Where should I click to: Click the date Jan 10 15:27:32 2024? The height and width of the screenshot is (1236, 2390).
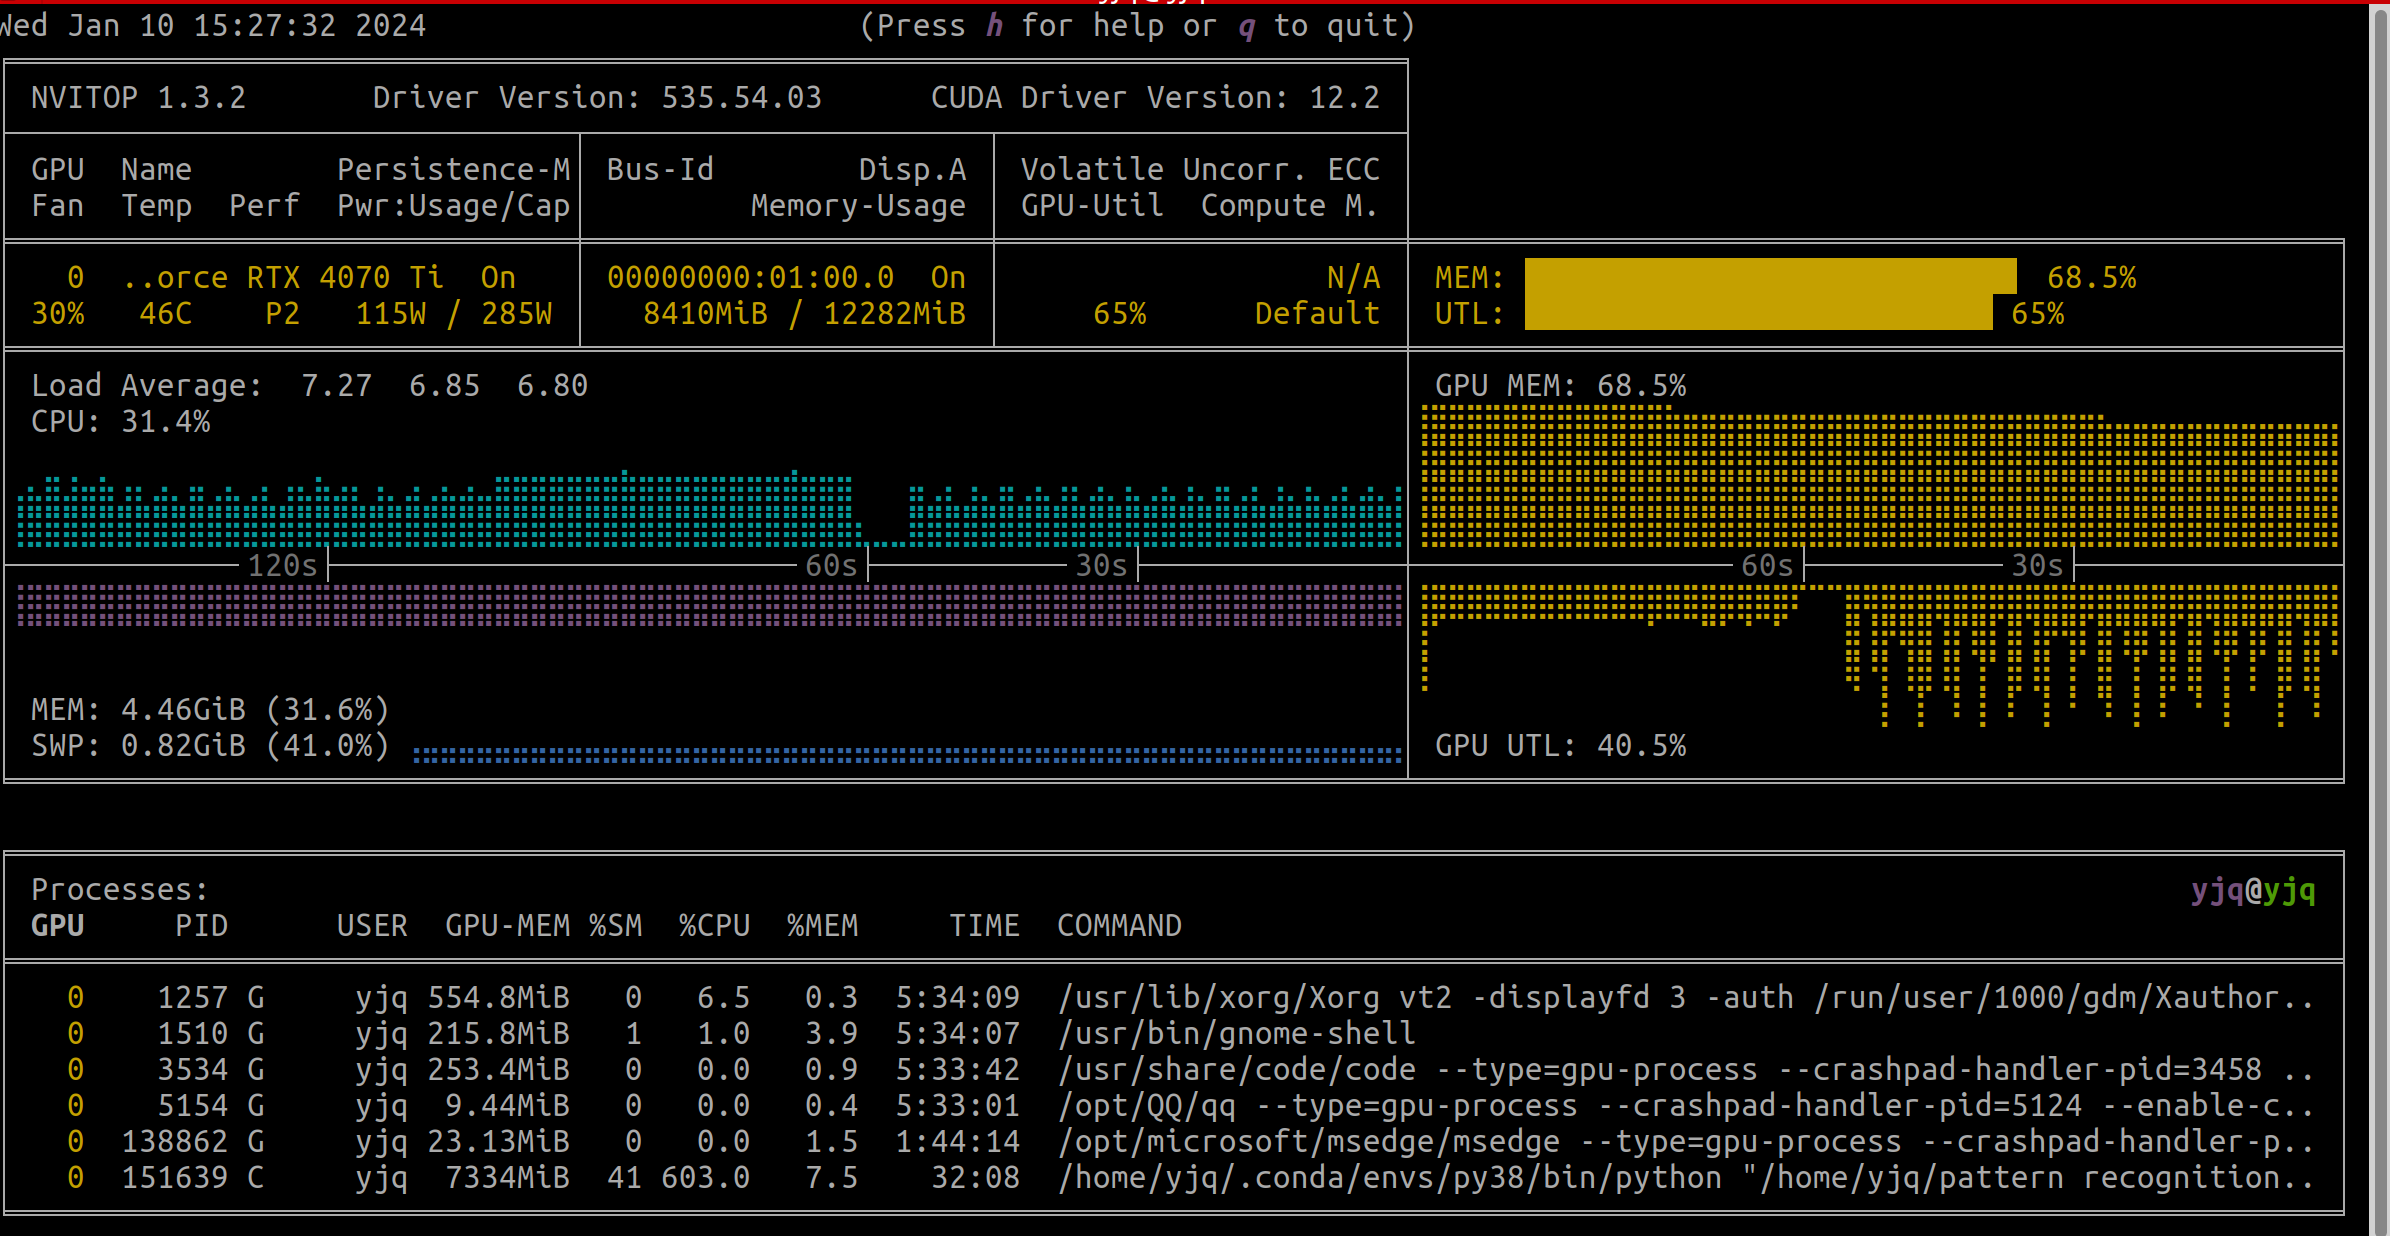246,25
